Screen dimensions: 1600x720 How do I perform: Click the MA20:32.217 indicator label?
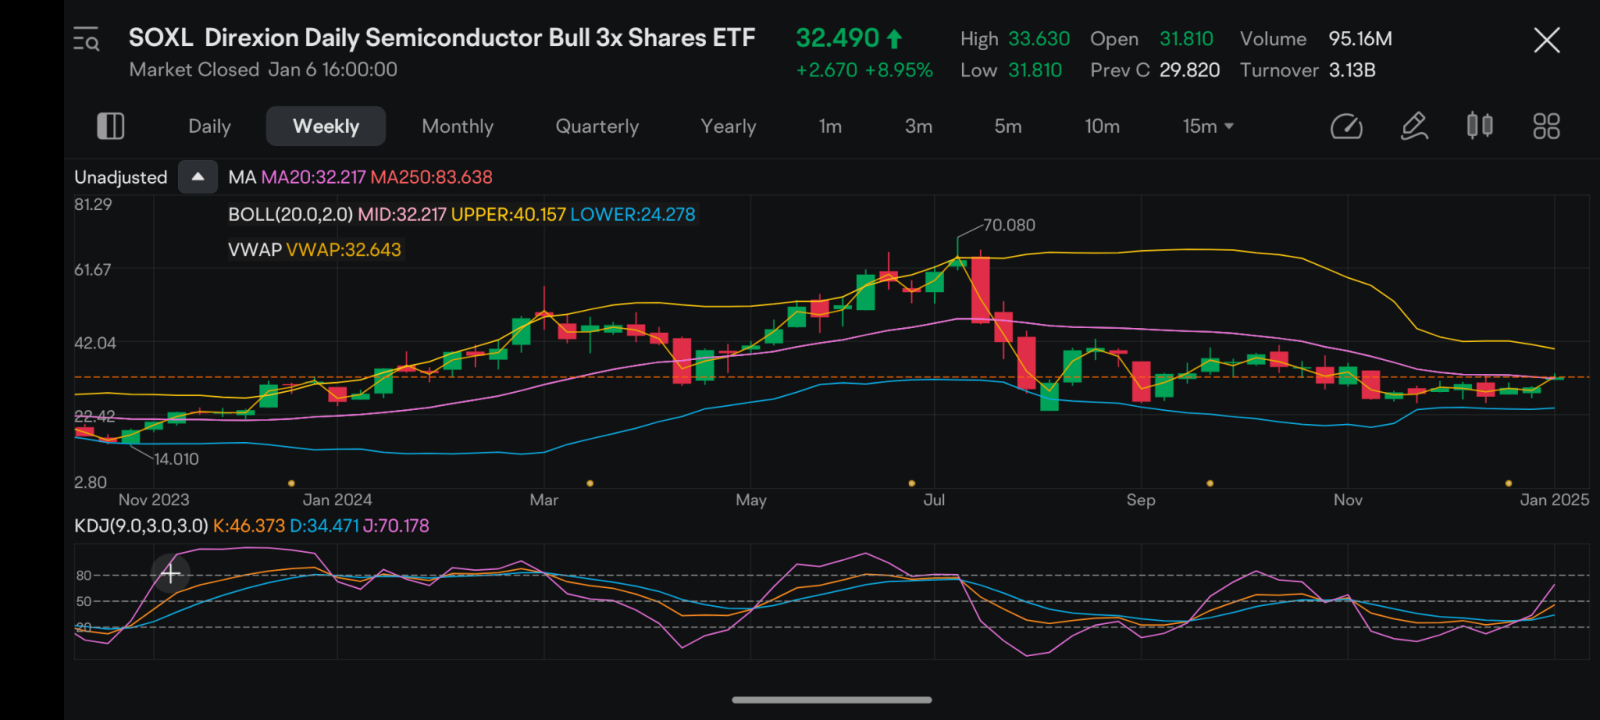coord(313,177)
